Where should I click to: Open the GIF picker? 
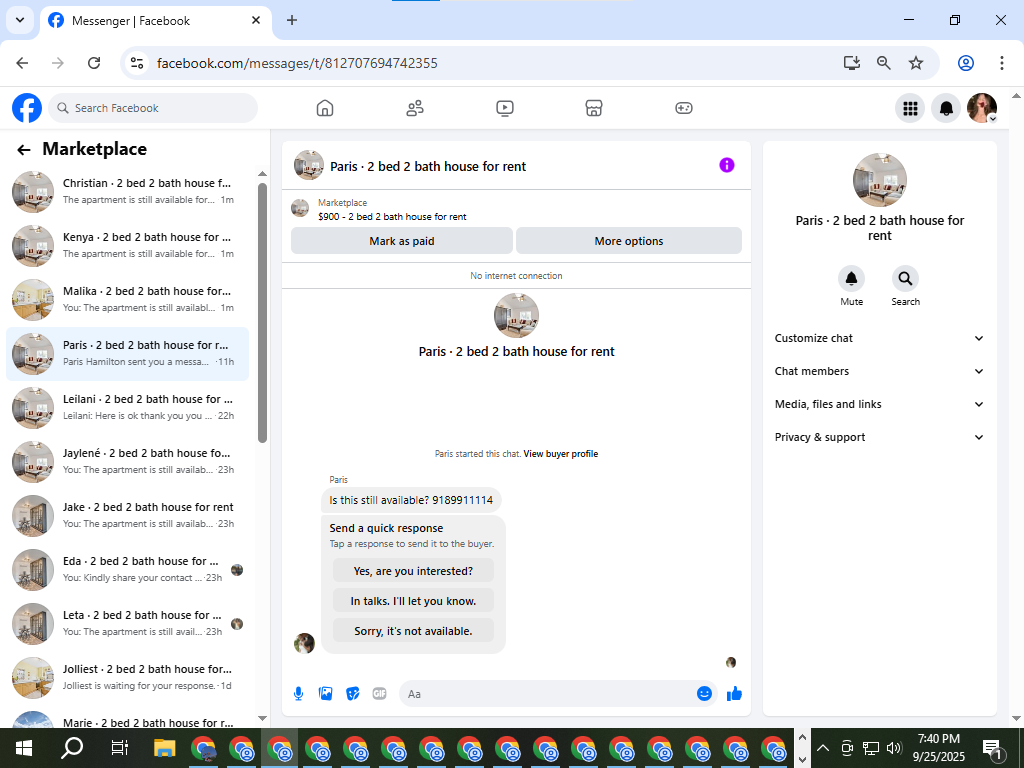tap(379, 694)
